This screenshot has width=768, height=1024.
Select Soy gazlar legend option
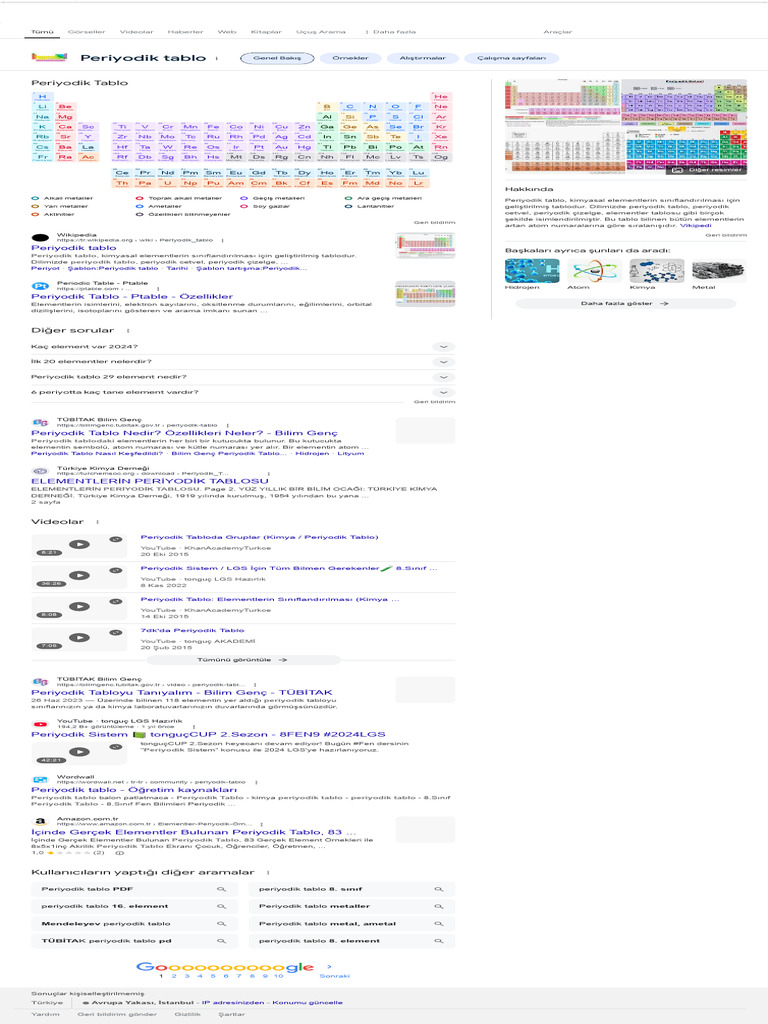click(265, 206)
